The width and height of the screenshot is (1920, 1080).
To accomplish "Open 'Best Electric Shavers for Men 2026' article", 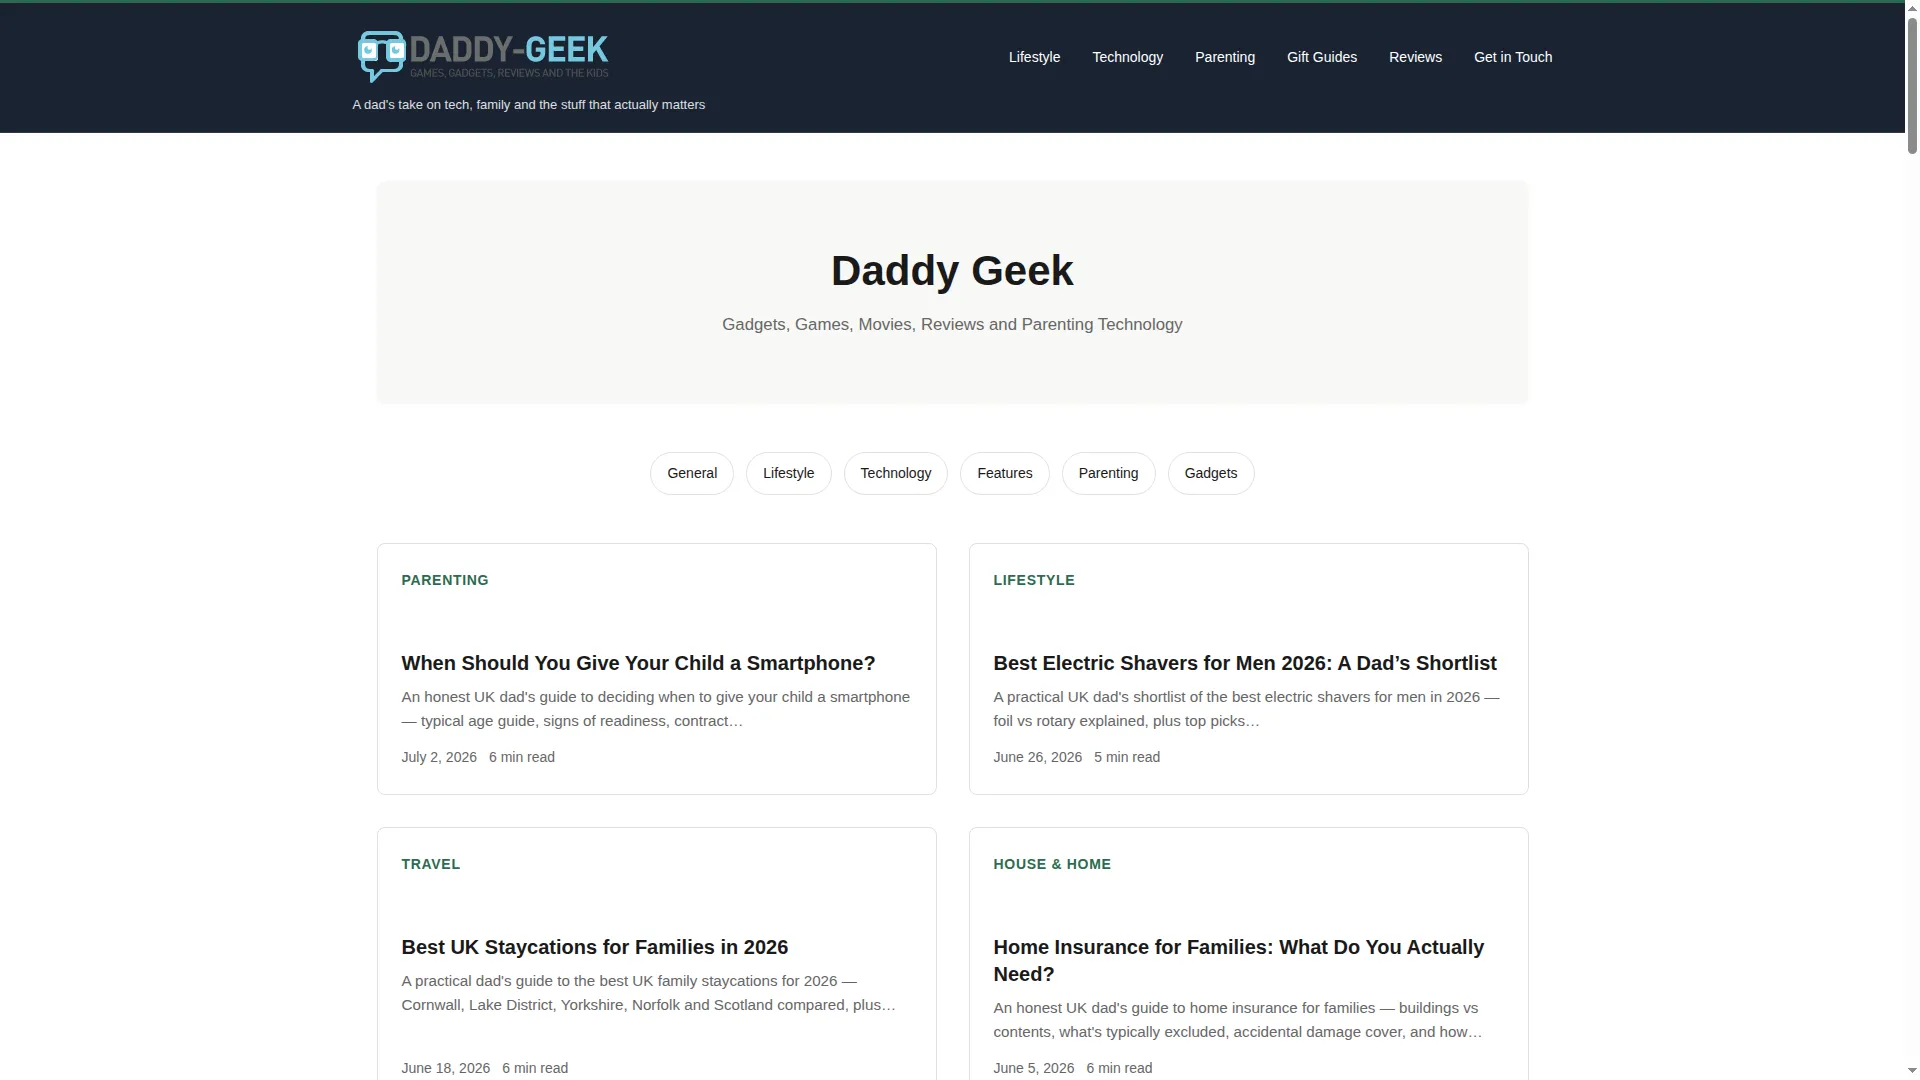I will click(1244, 663).
